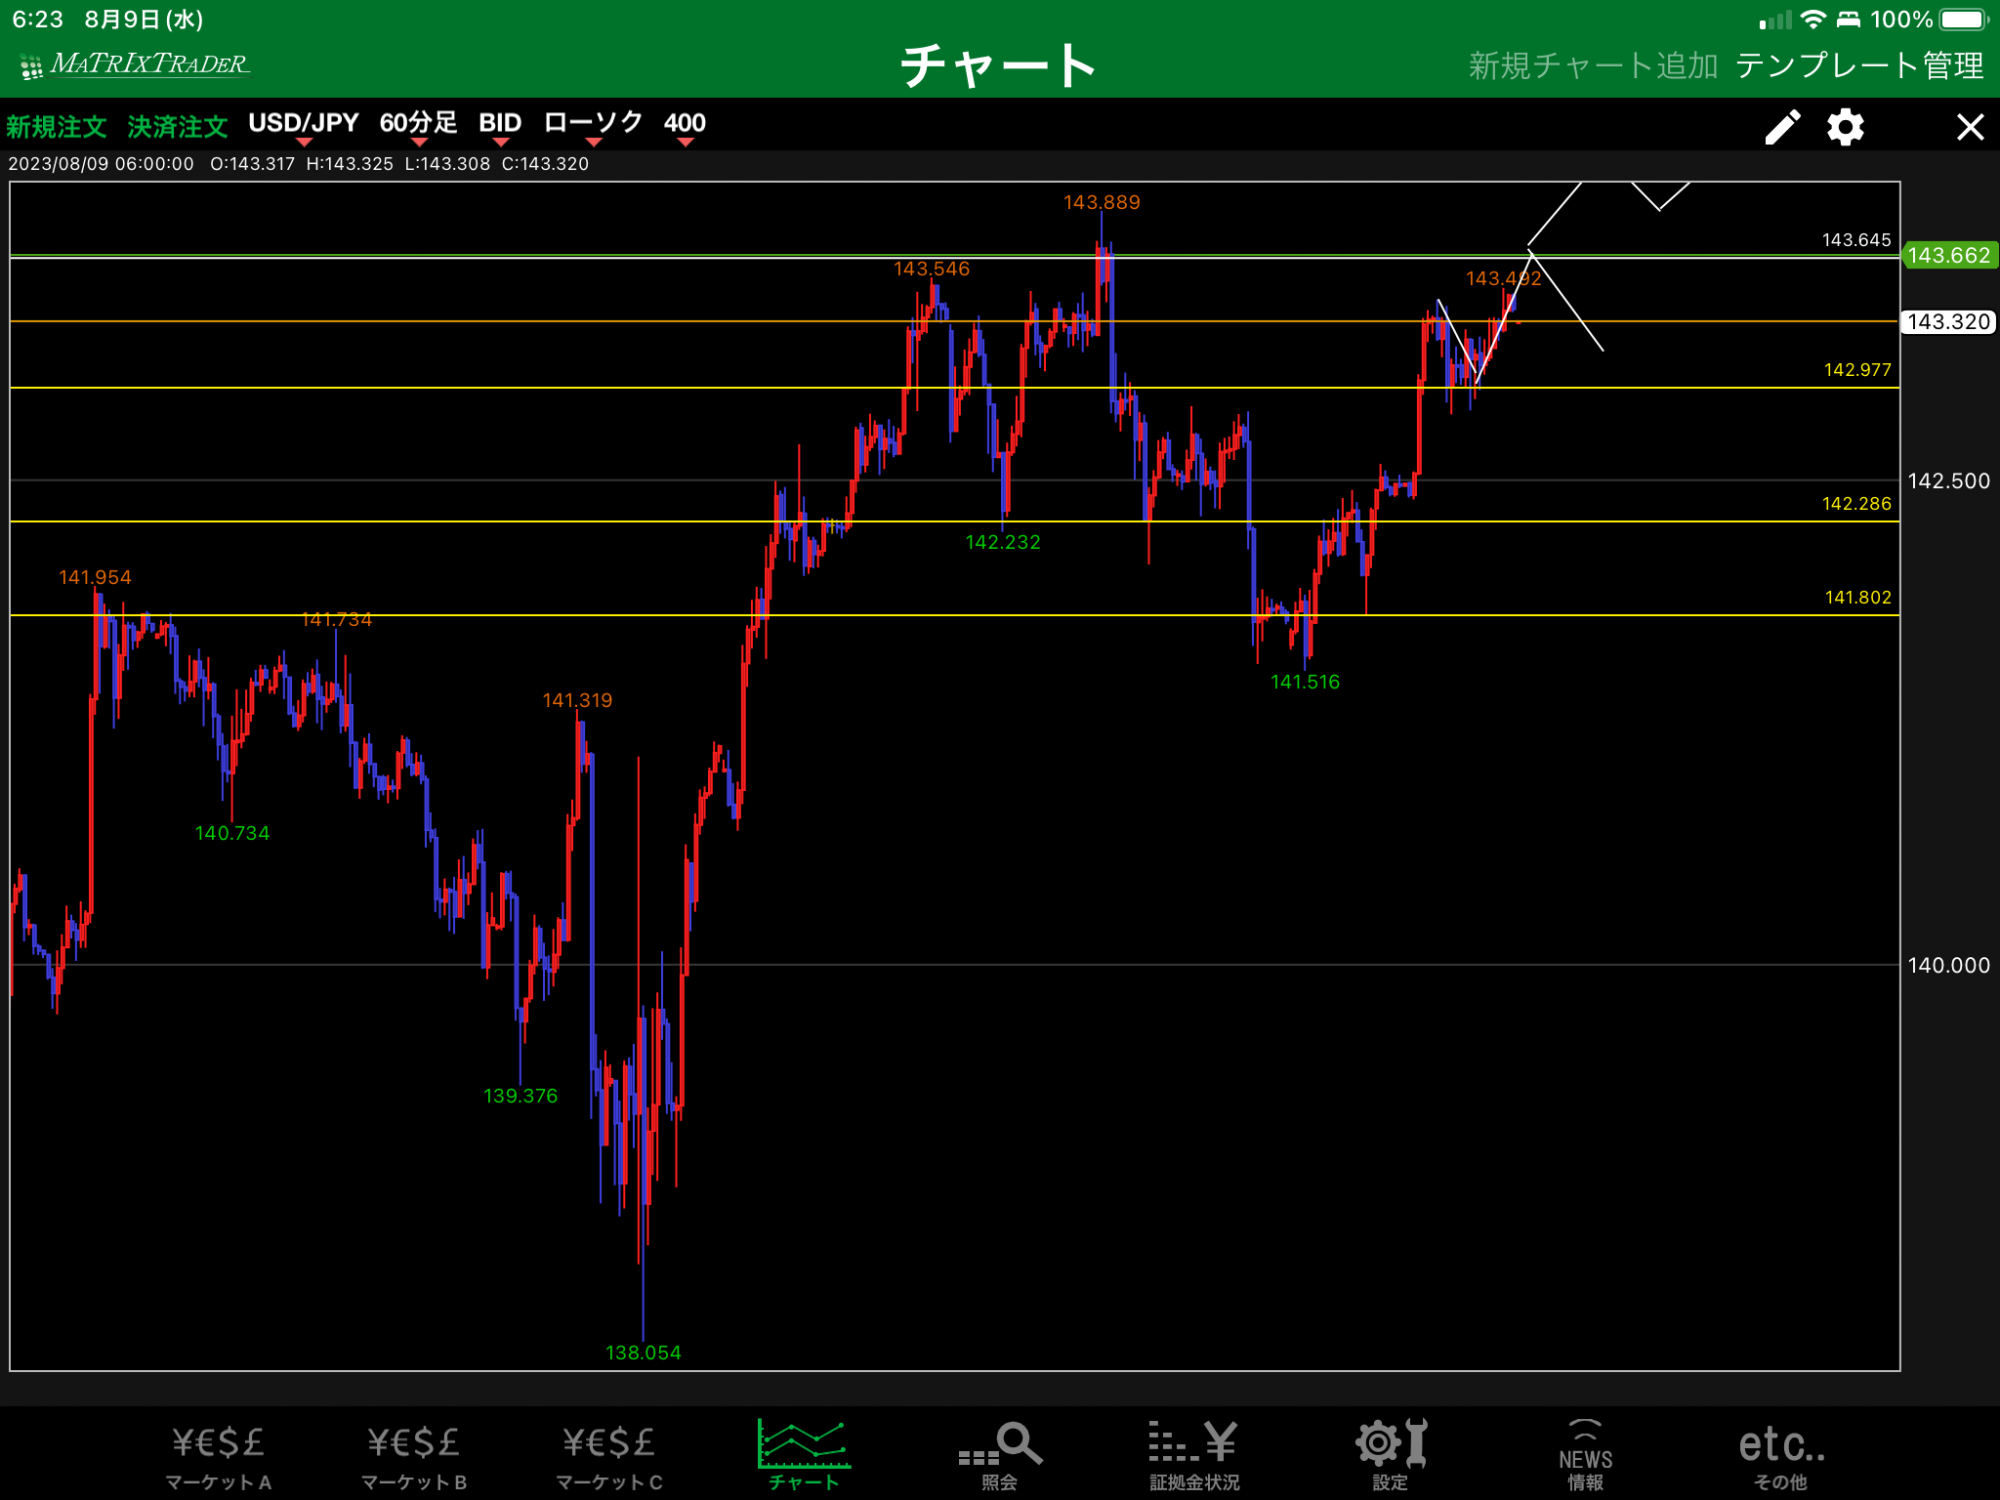Tap Wi-Fi status icon
Image resolution: width=2000 pixels, height=1500 pixels.
(1812, 19)
